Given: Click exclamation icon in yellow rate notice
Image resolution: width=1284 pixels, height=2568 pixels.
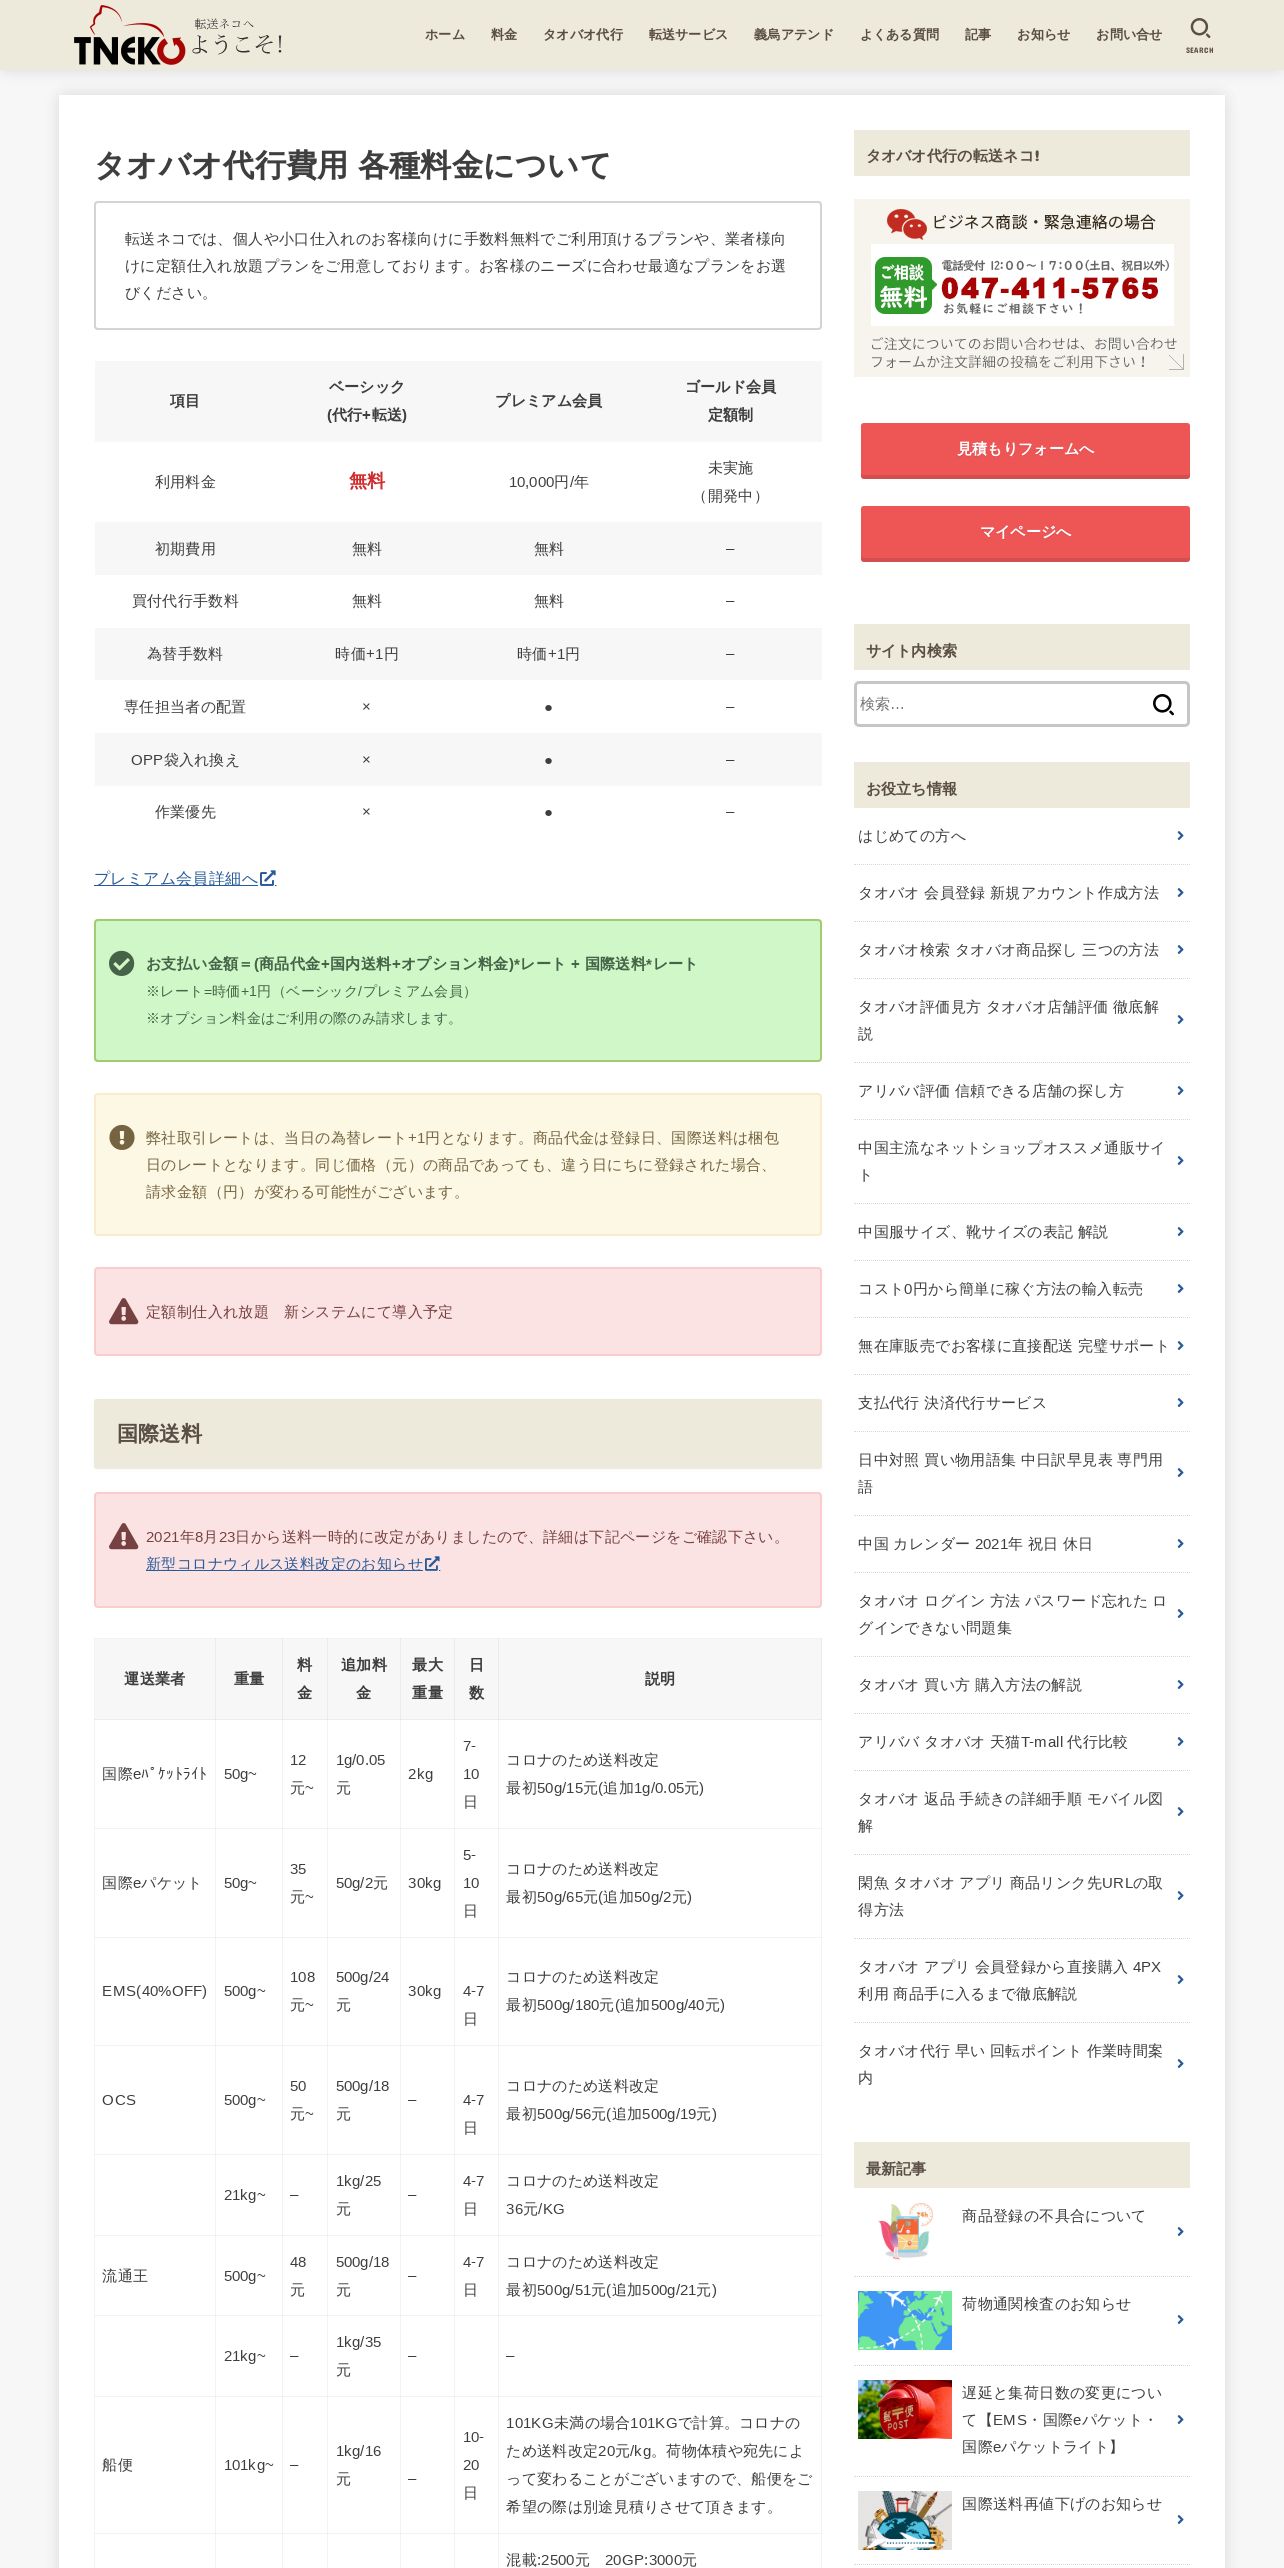Looking at the screenshot, I should 121,1137.
